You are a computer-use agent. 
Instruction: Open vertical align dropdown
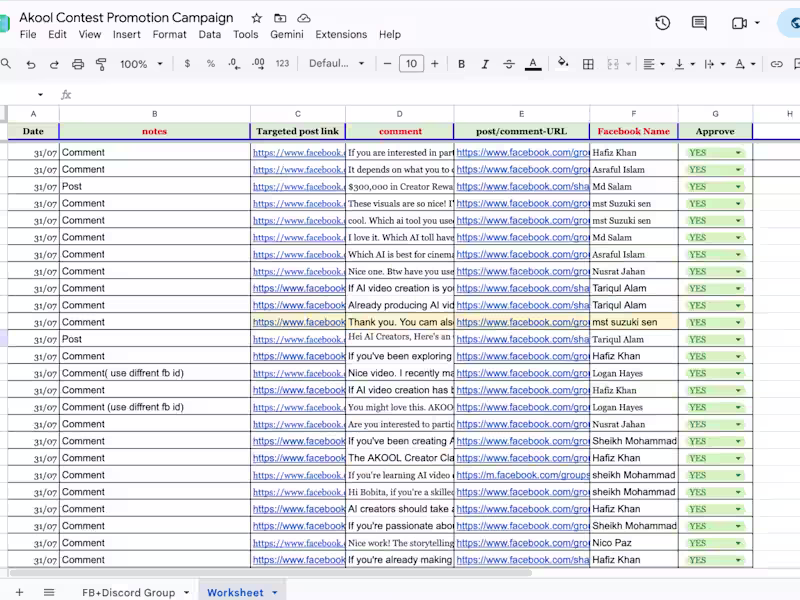coord(685,64)
